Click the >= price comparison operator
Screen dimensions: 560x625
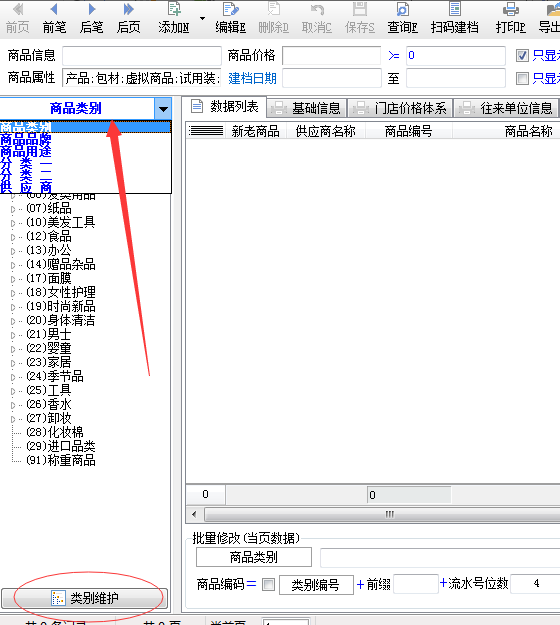[394, 56]
